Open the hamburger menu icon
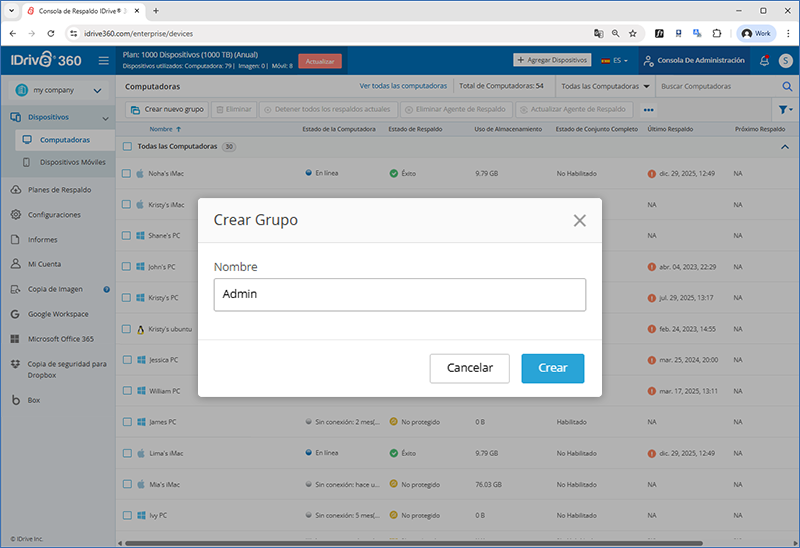The image size is (800, 548). click(x=104, y=61)
